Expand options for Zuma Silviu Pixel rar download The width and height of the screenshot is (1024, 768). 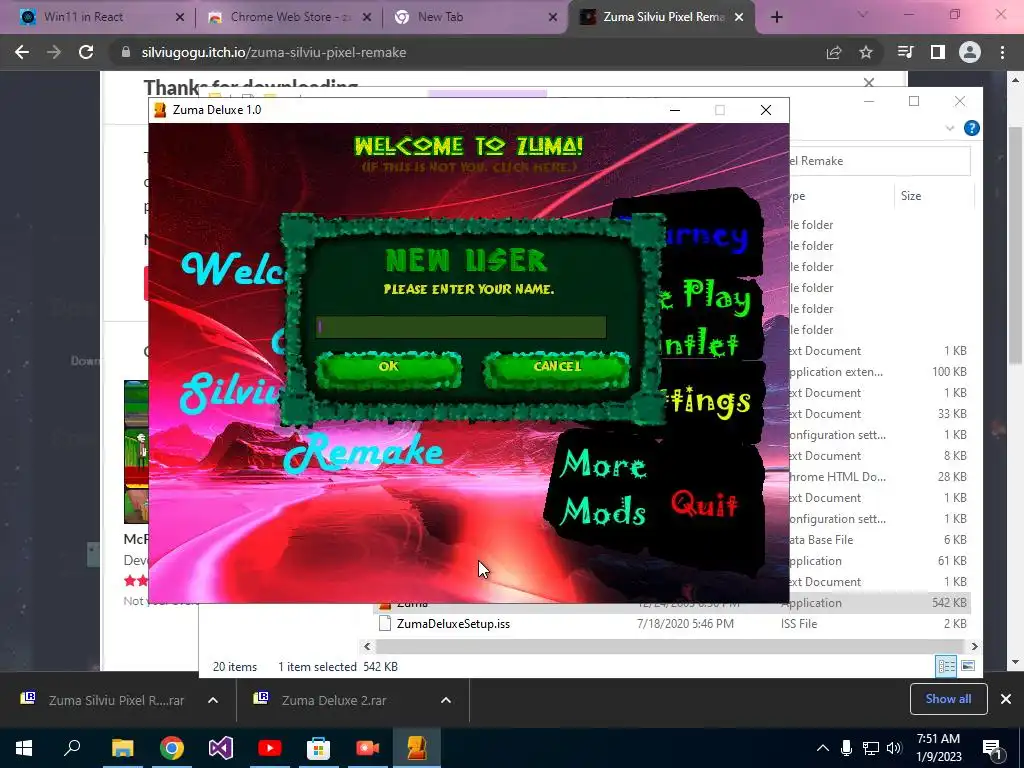click(x=213, y=700)
